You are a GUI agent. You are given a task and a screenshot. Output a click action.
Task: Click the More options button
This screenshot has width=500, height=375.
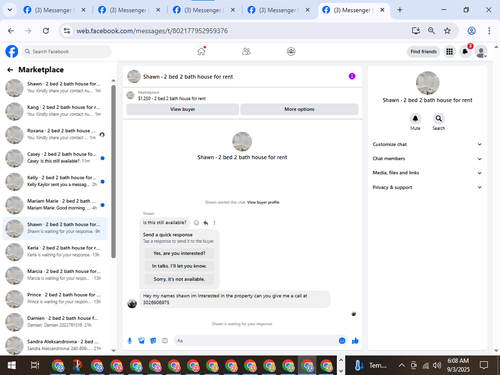click(299, 109)
